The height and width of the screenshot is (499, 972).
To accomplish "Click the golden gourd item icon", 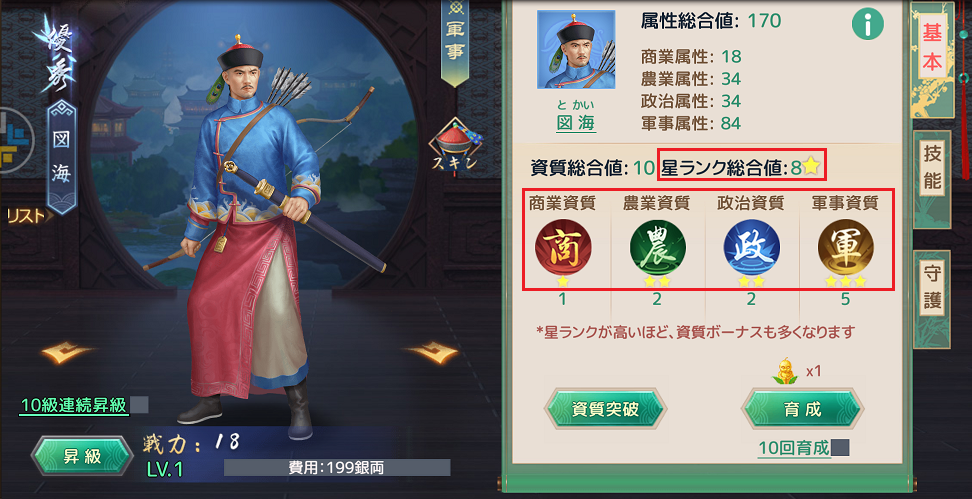I will pyautogui.click(x=787, y=371).
